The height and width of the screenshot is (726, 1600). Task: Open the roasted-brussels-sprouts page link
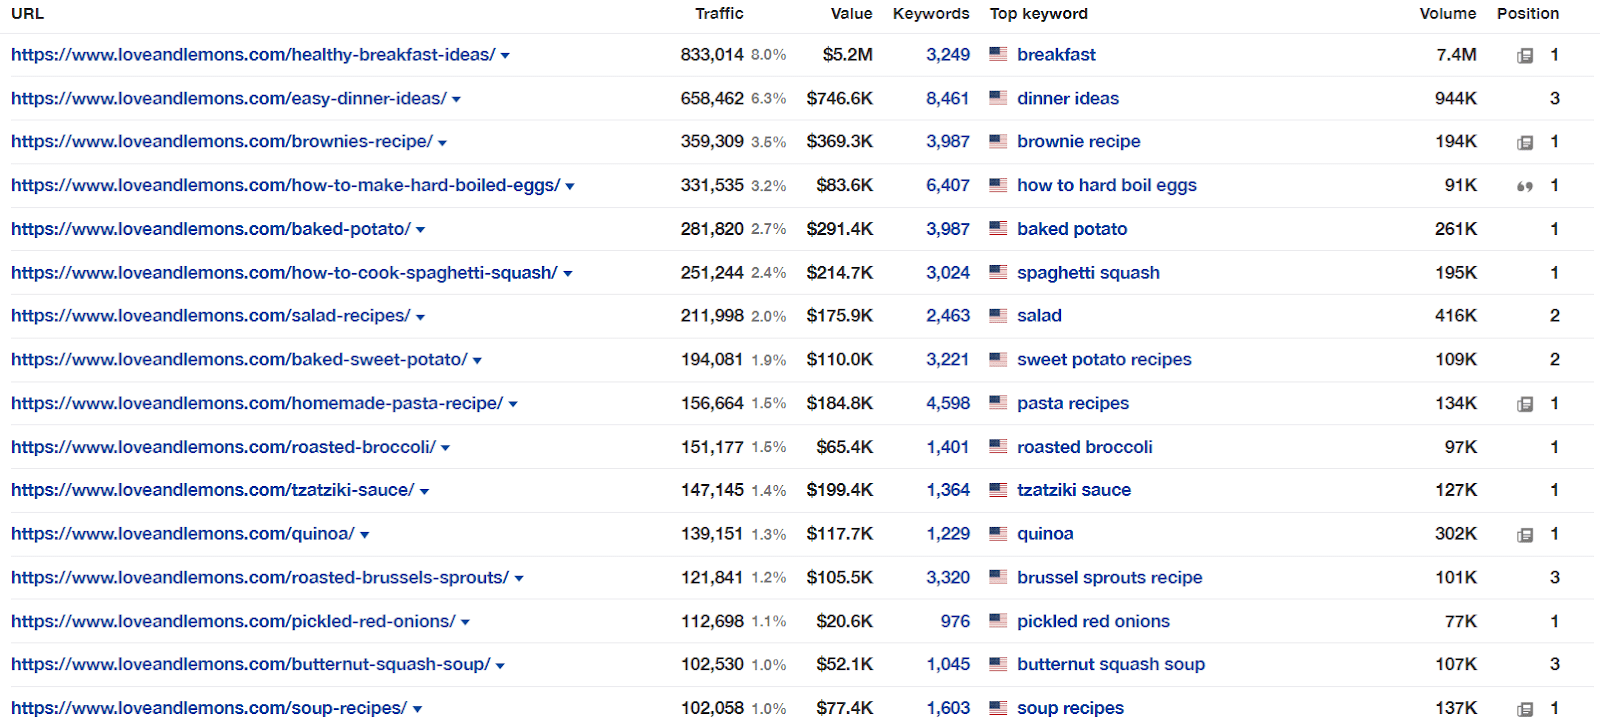click(260, 577)
